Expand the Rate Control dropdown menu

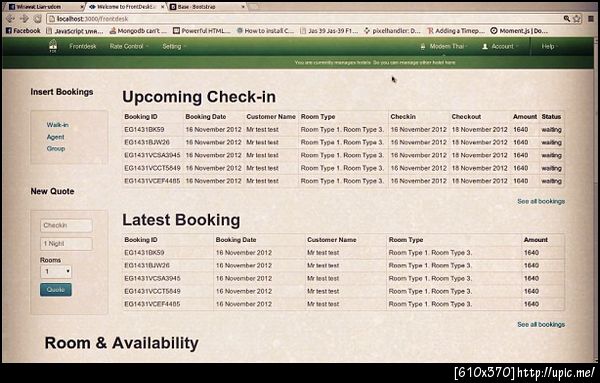[x=129, y=46]
